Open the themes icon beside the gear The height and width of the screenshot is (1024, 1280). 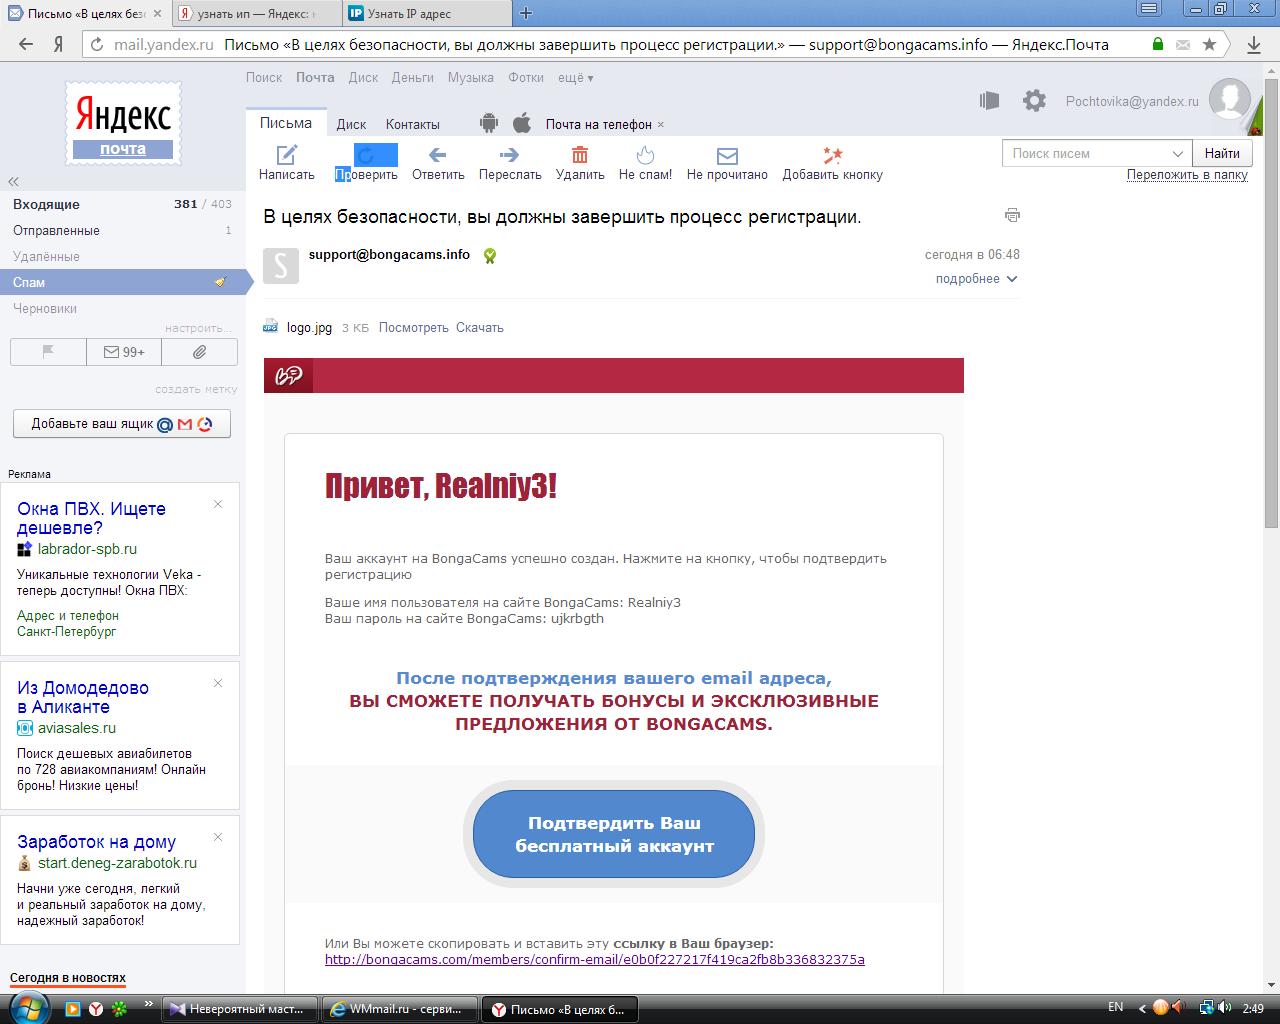(989, 100)
